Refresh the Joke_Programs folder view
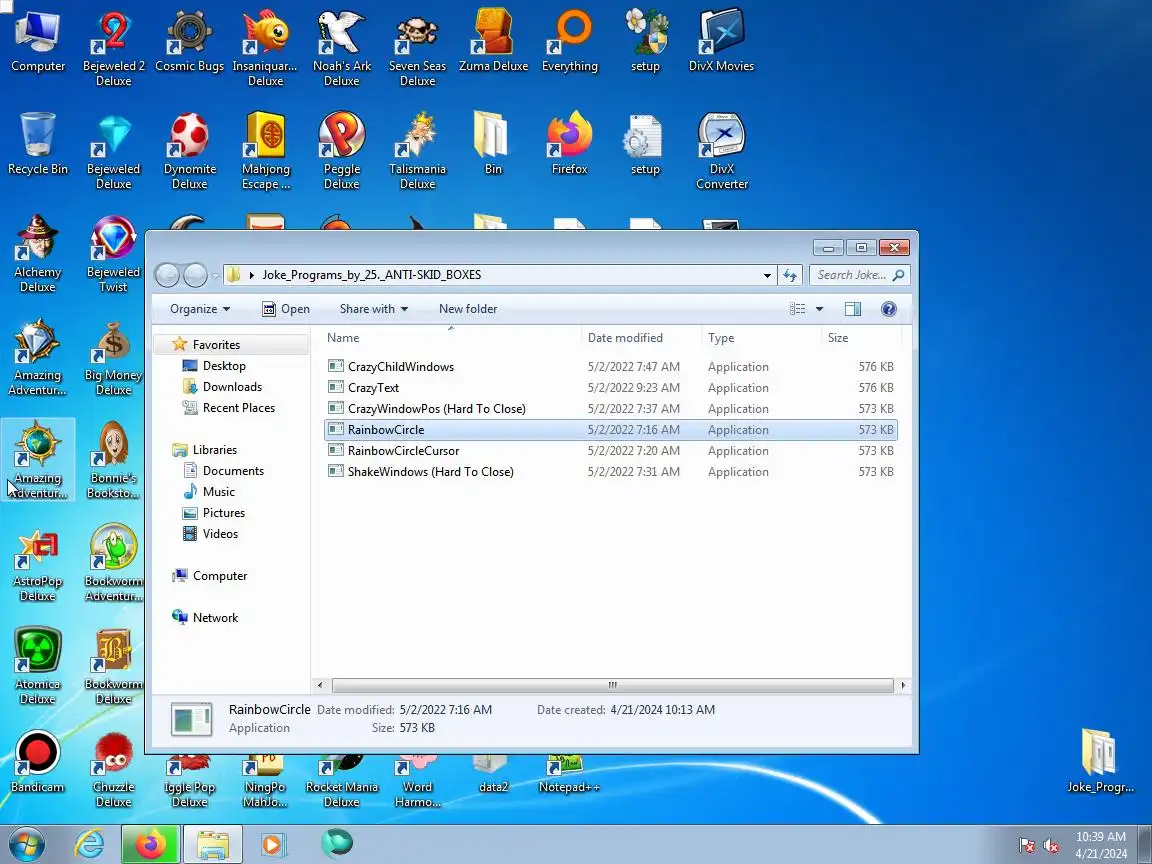Screen dimensions: 1152x864 [790, 275]
